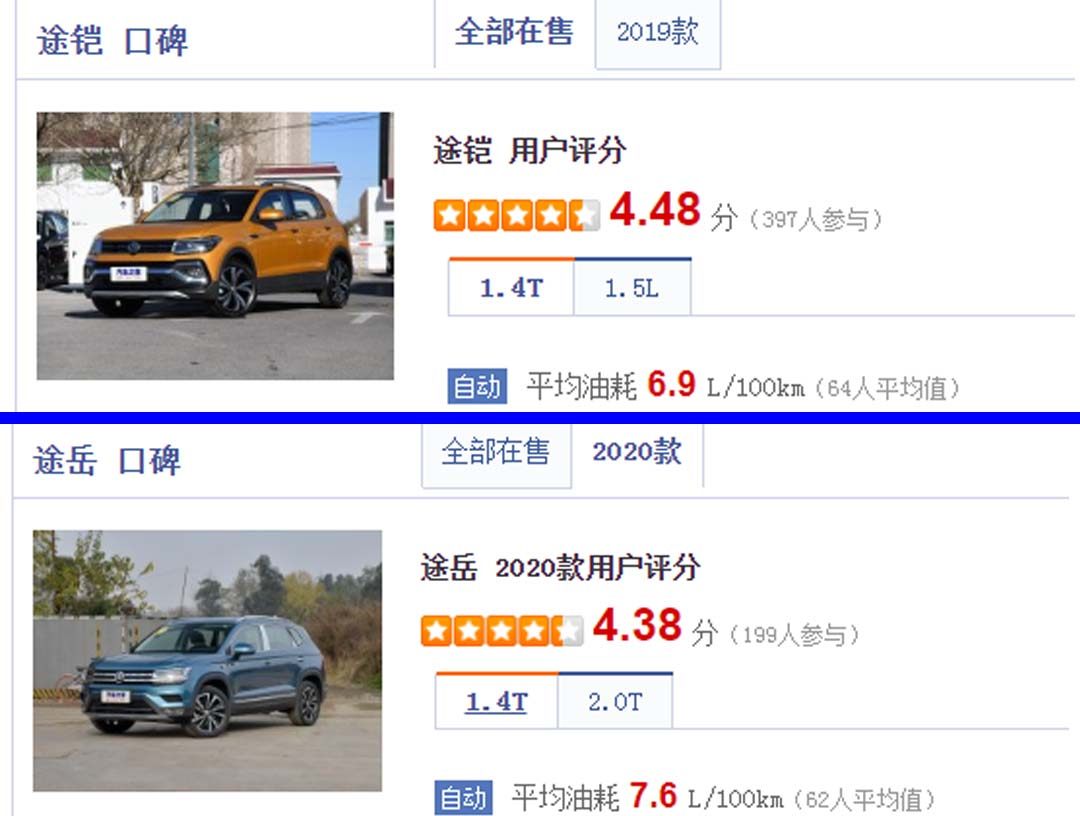Select the 全部在售 tab for 途岳
Screen dimensions: 1080x816
(x=496, y=452)
